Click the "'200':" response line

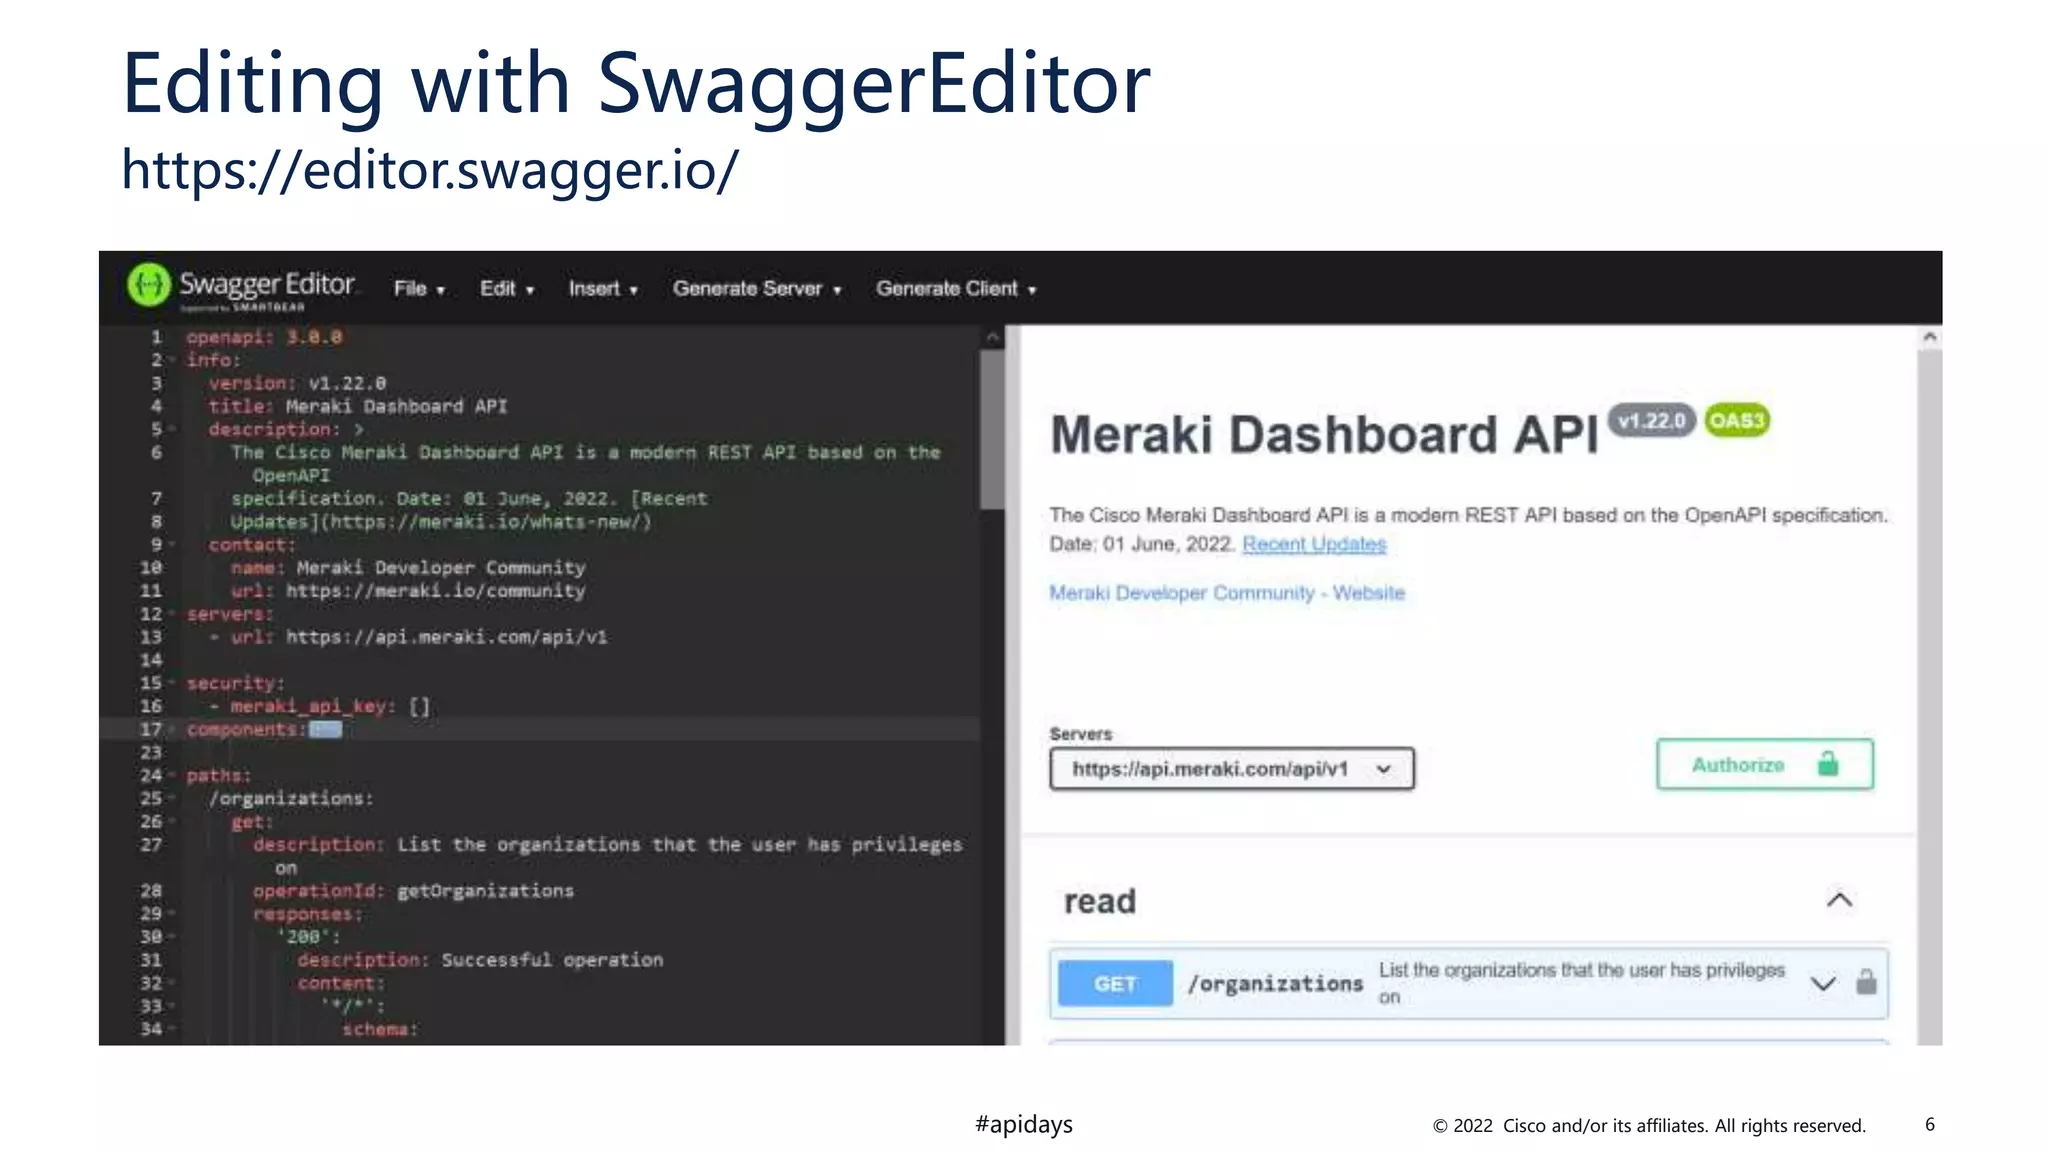[308, 937]
